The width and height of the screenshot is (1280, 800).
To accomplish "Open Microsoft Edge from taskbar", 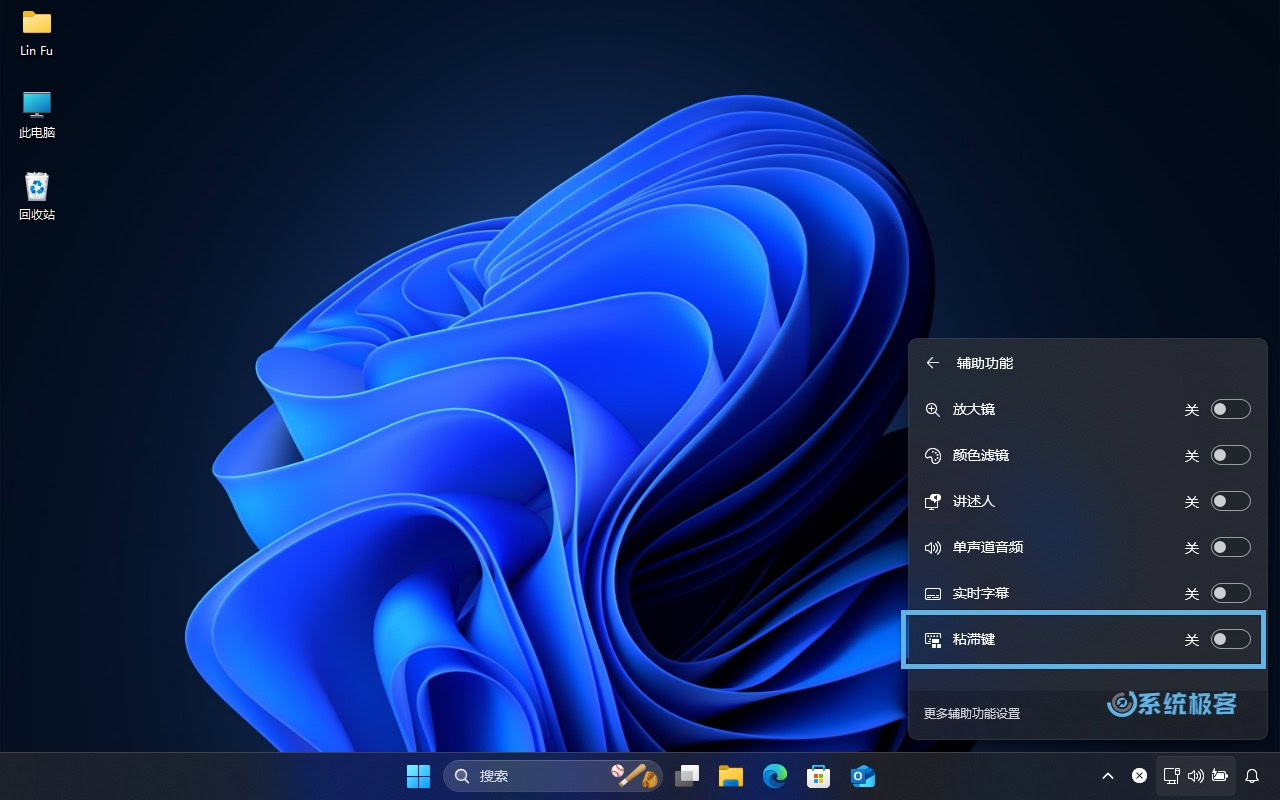I will point(775,776).
